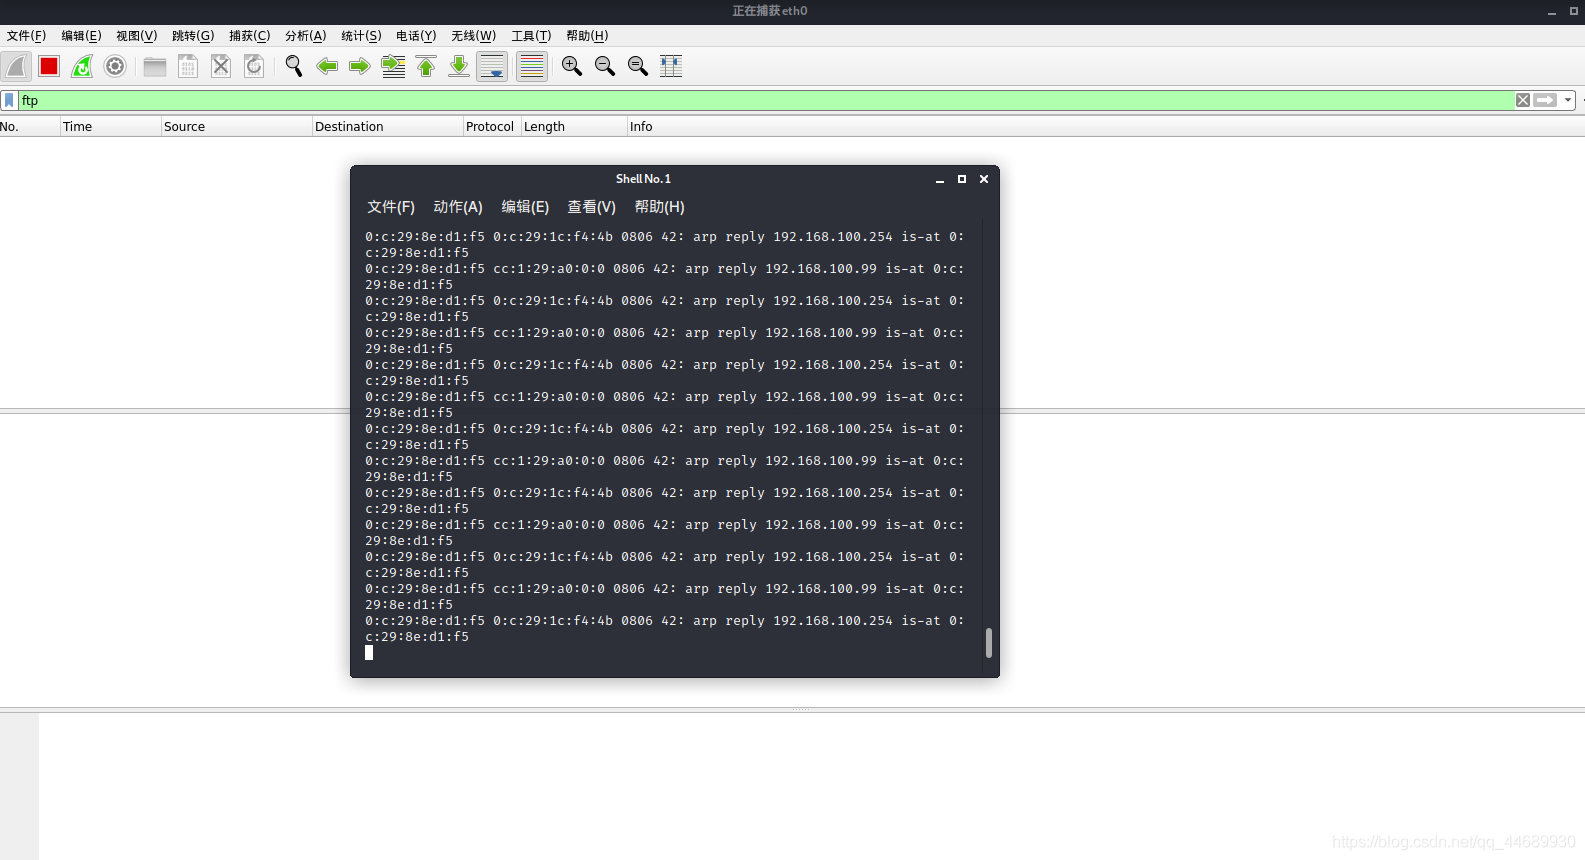This screenshot has width=1585, height=860.
Task: Open the 统计(S) menu
Action: coord(361,36)
